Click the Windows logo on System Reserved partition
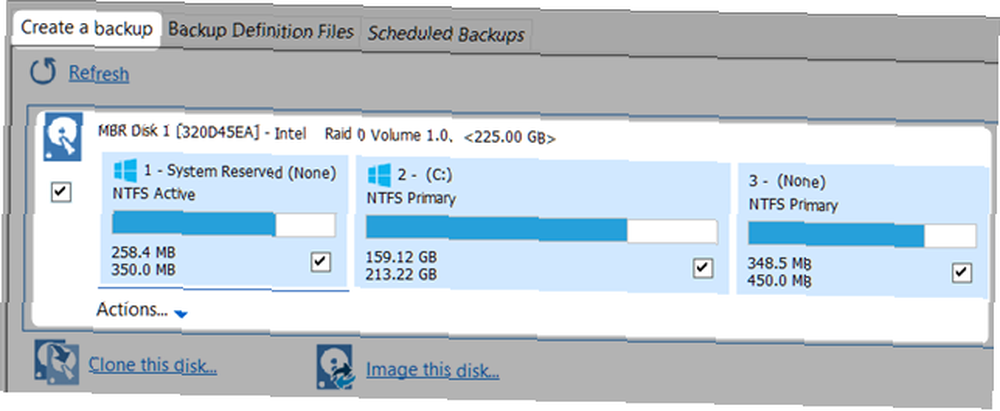 (125, 170)
